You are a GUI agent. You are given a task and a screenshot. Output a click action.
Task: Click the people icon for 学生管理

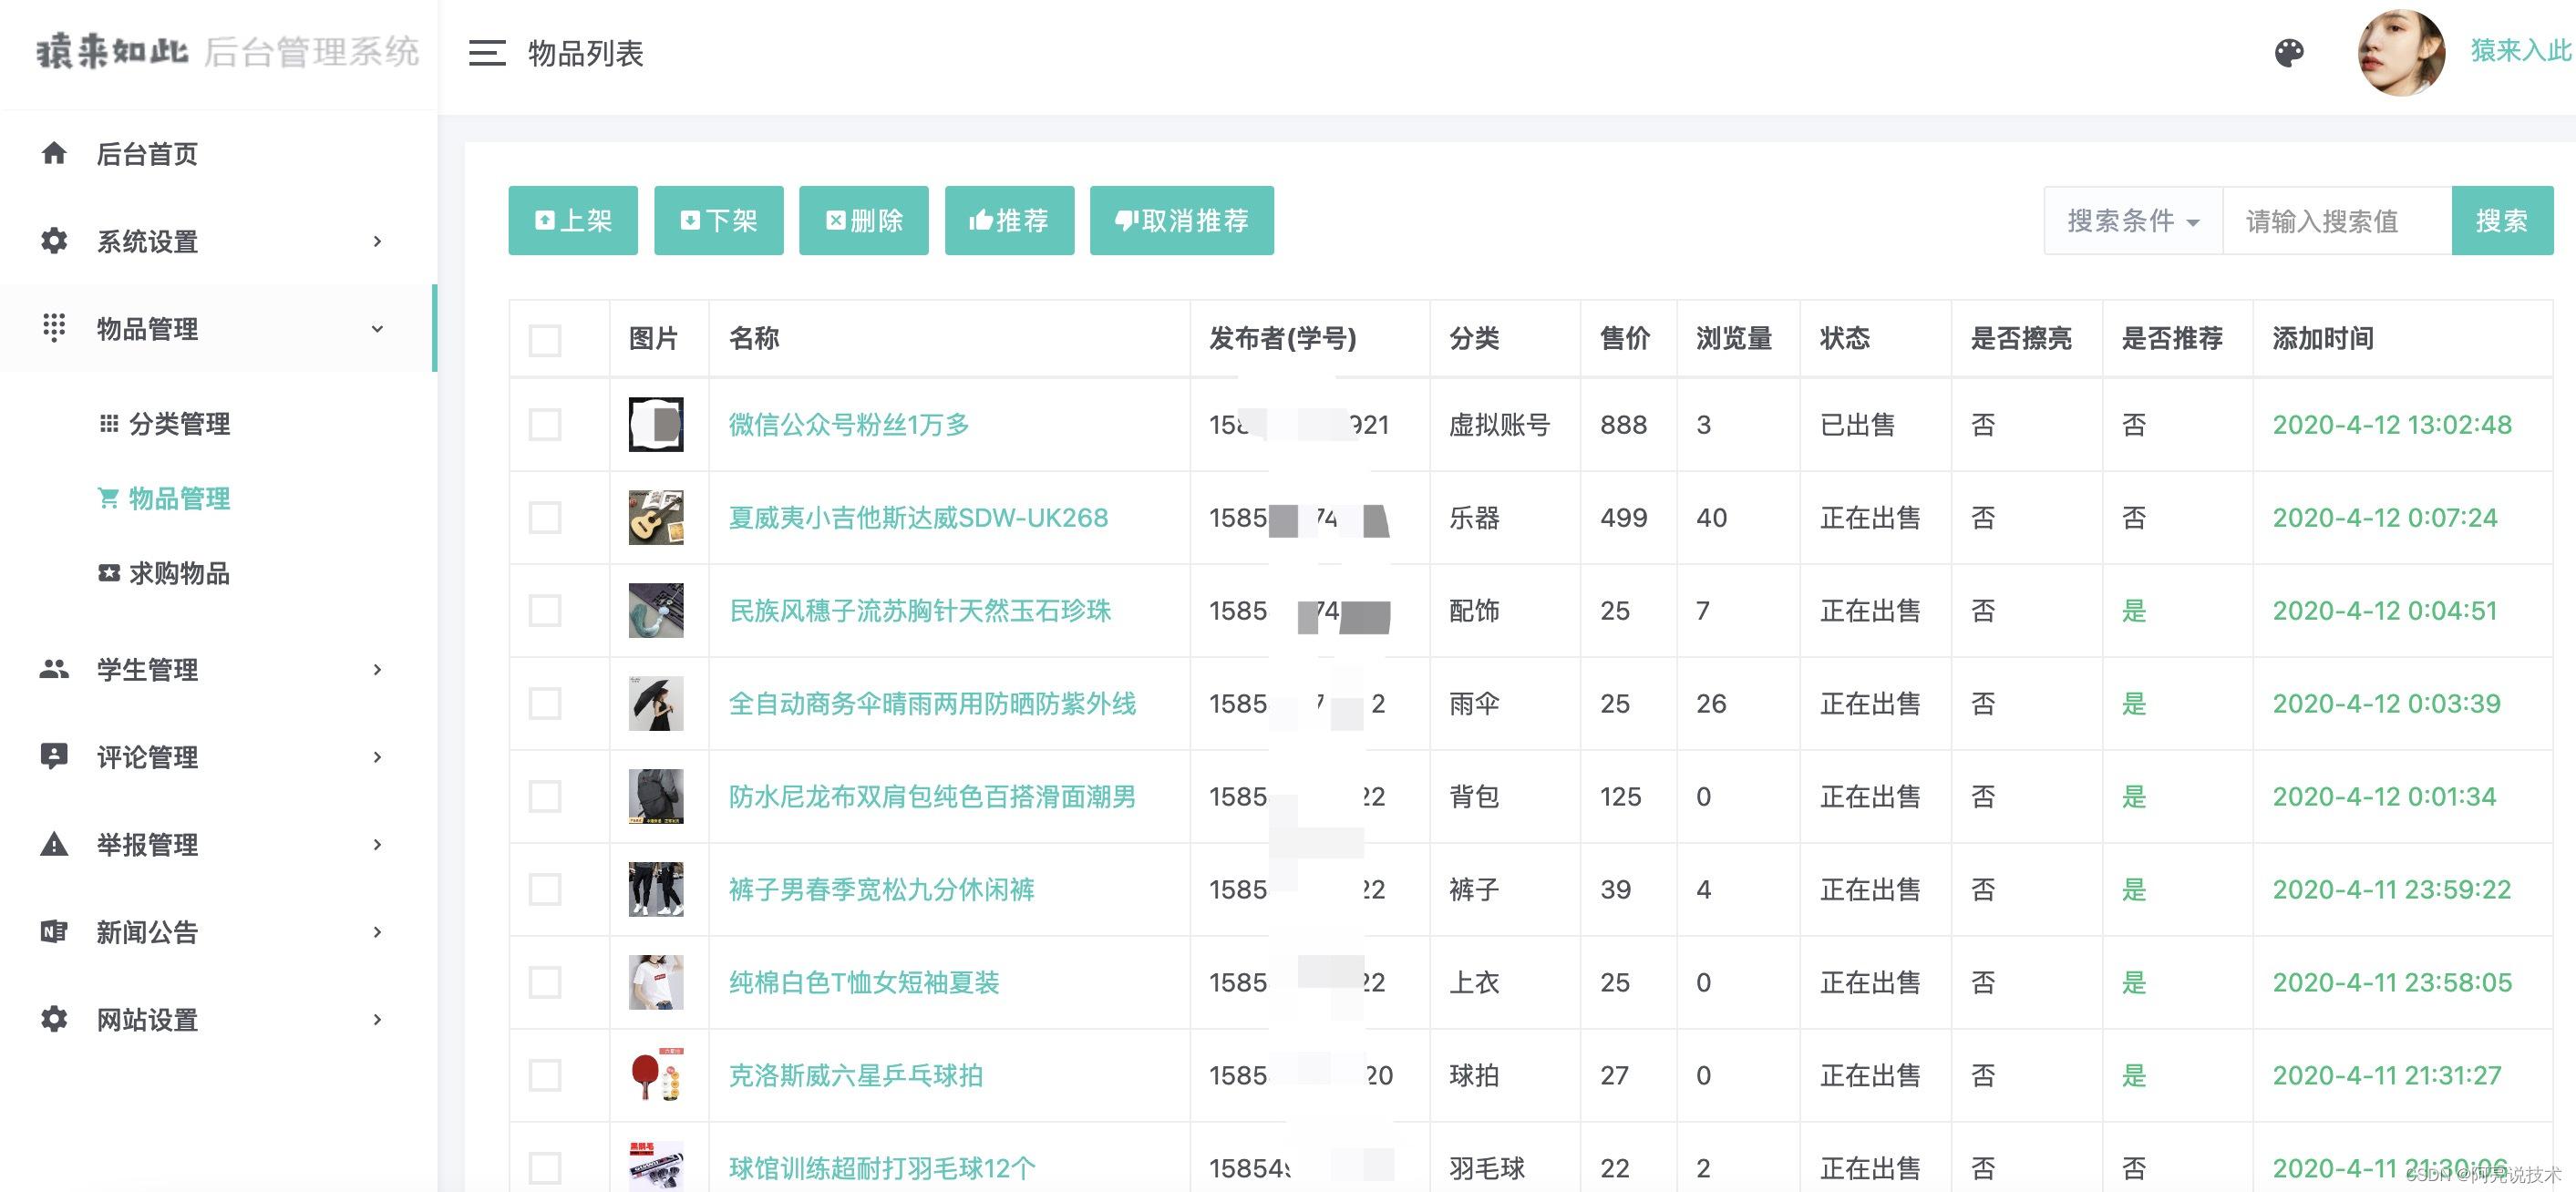[x=54, y=669]
